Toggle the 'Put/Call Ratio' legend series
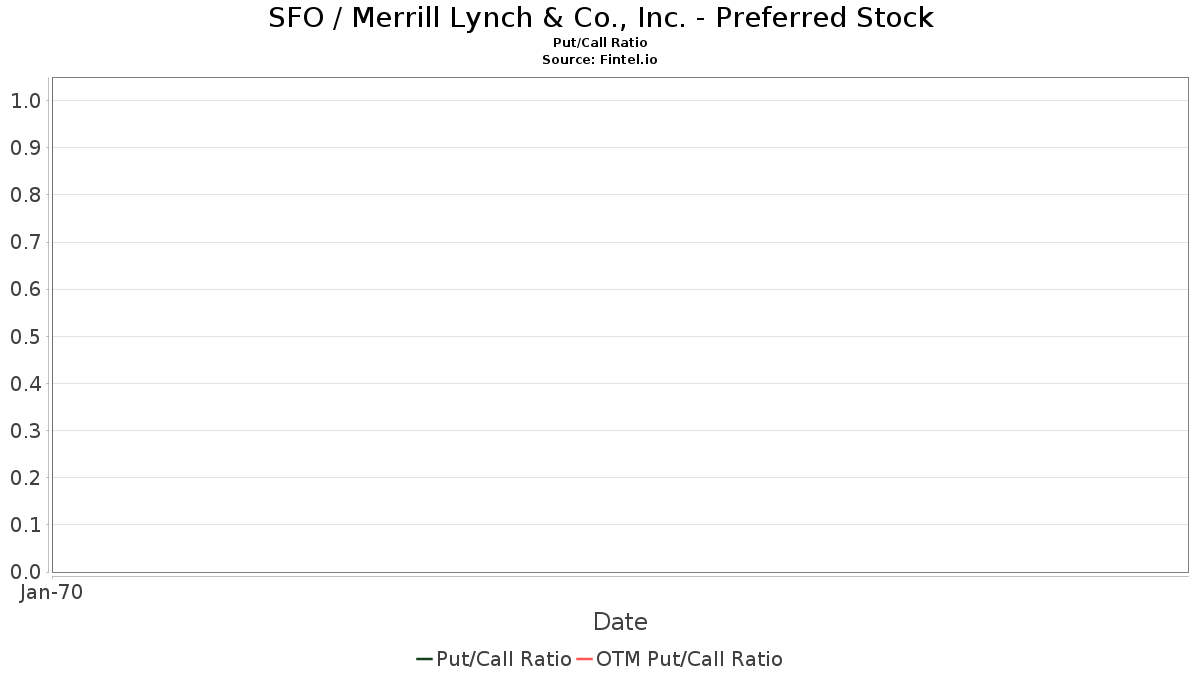The image size is (1200, 675). point(503,659)
